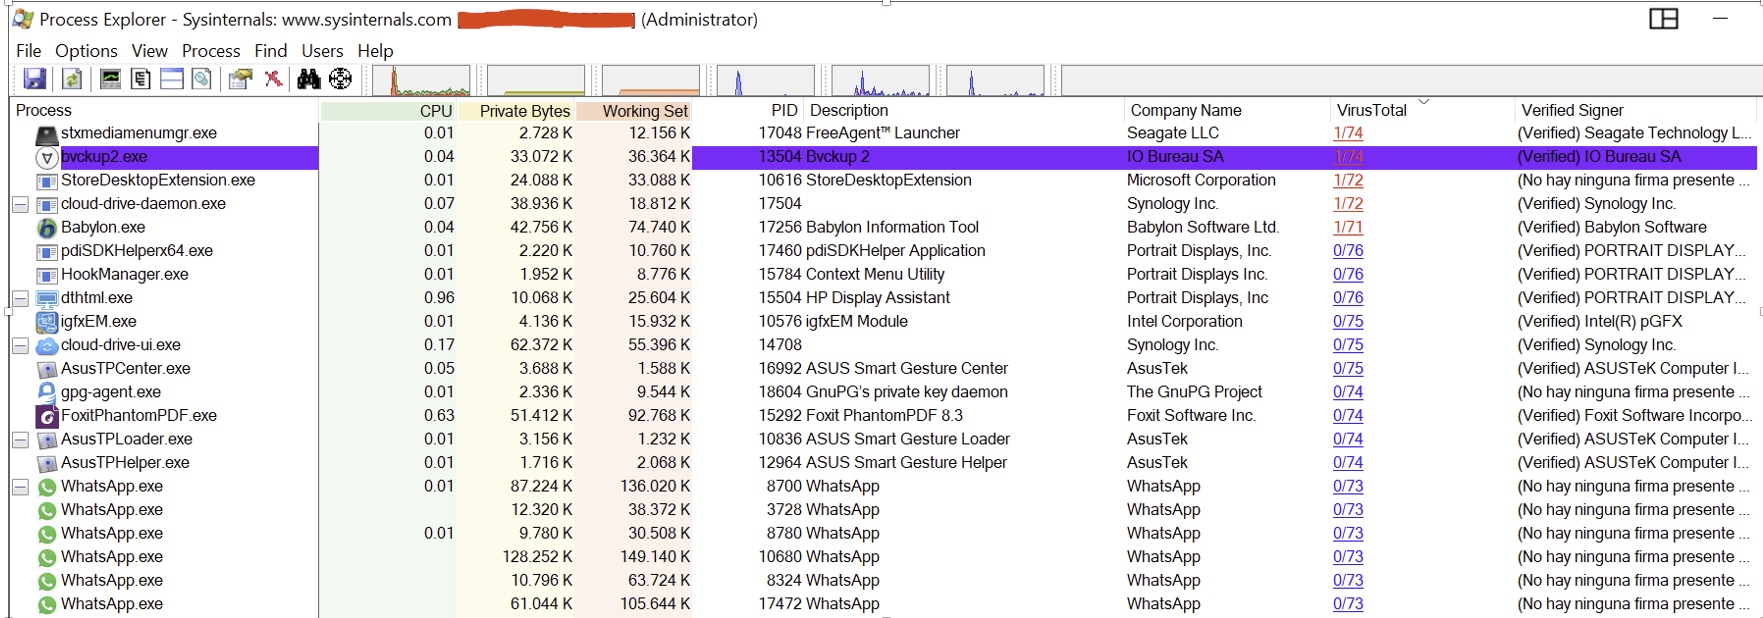This screenshot has width=1763, height=618.
Task: Open VirusTotal 1/72 link for StoreDesktopExtension.exe
Action: click(x=1348, y=180)
